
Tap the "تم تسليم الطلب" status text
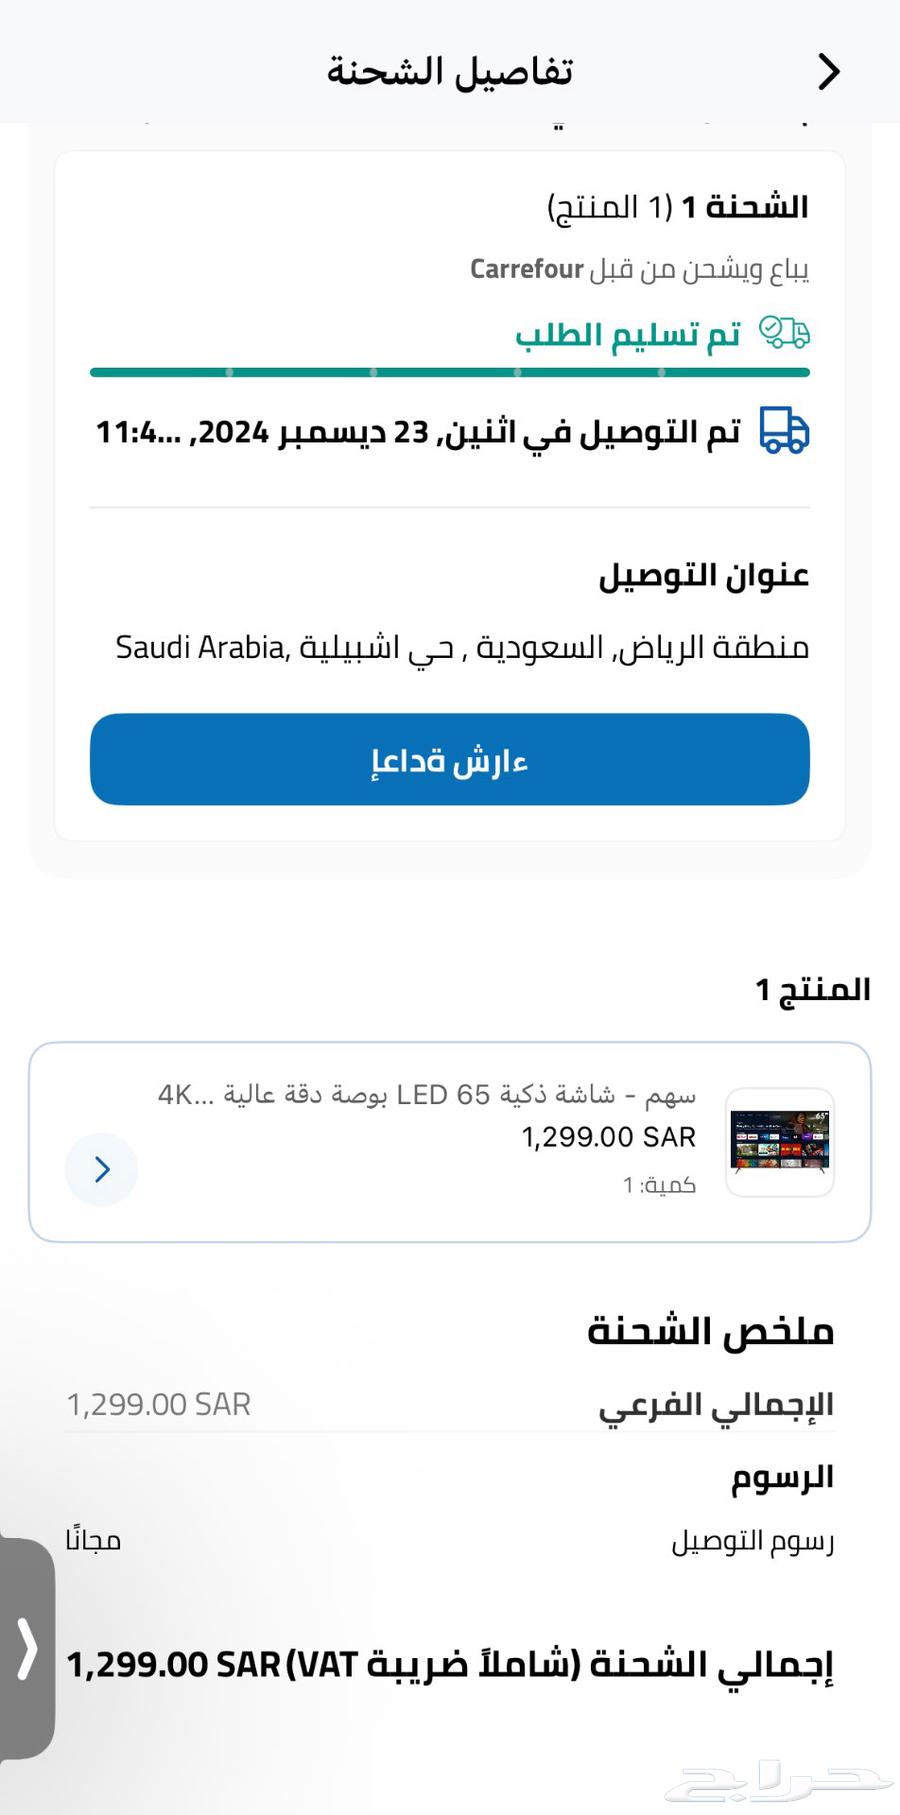628,335
